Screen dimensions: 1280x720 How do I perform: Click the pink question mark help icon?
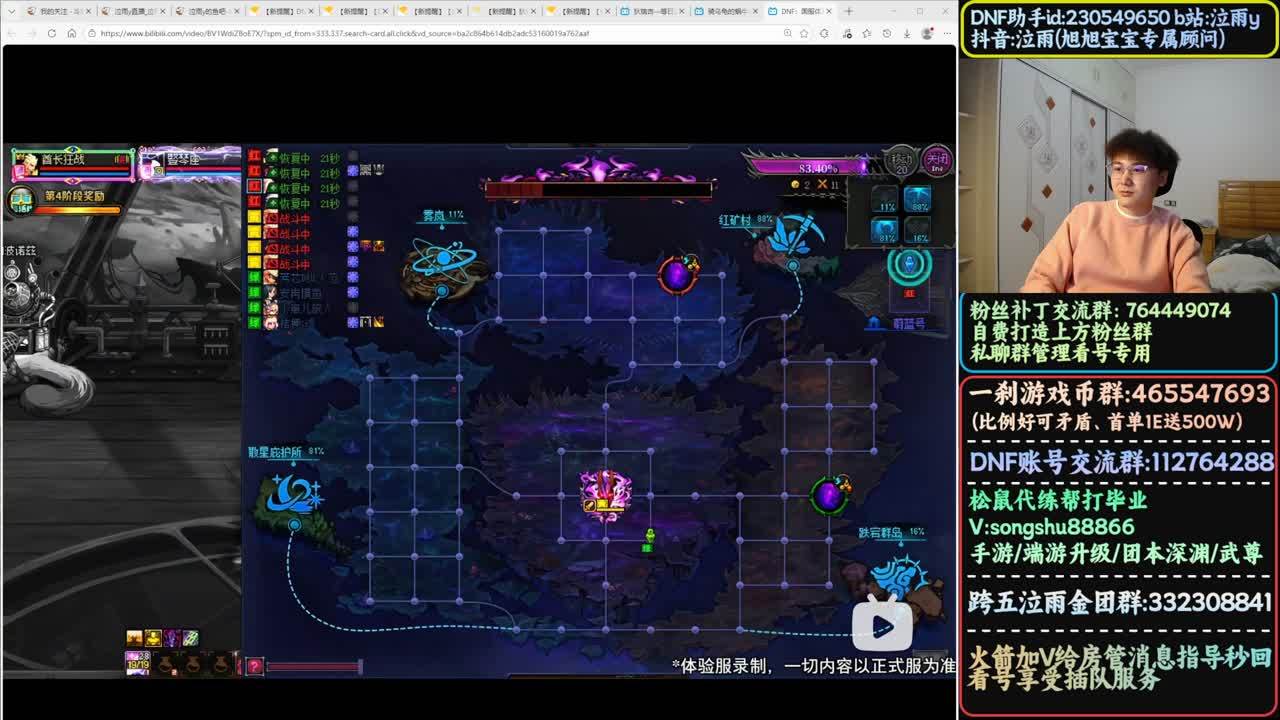pyautogui.click(x=255, y=666)
